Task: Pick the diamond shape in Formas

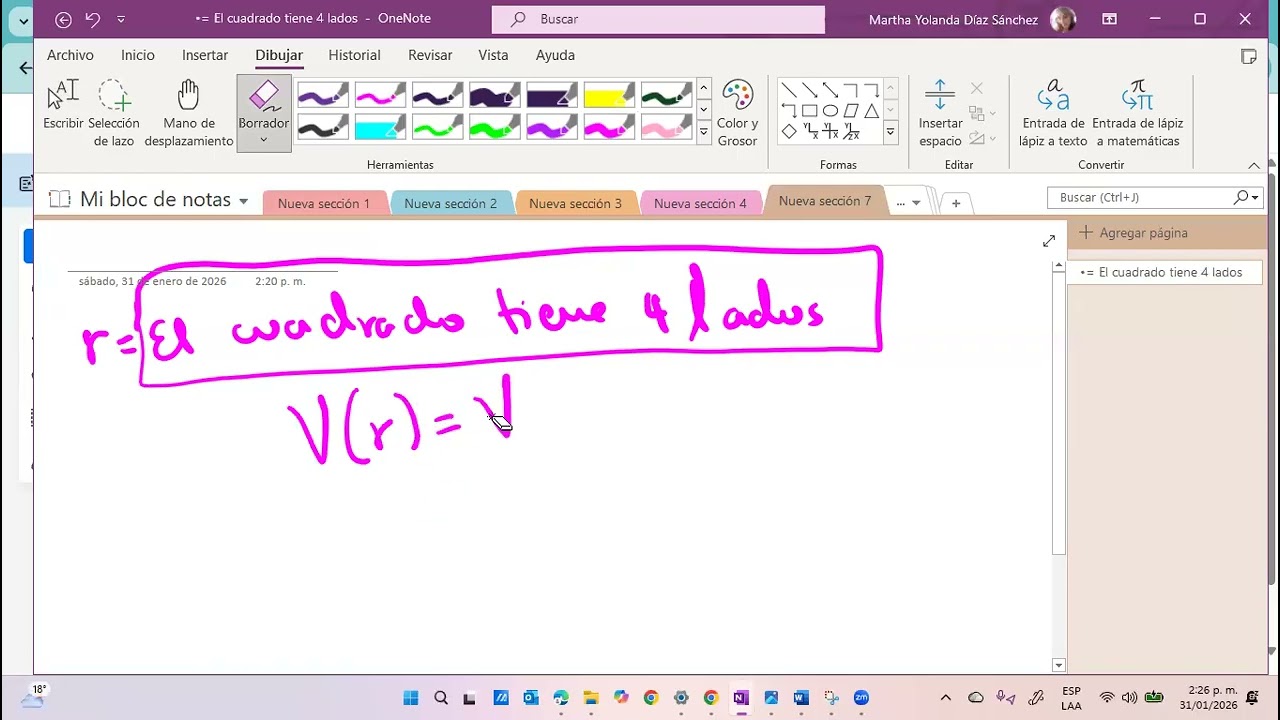Action: click(789, 131)
